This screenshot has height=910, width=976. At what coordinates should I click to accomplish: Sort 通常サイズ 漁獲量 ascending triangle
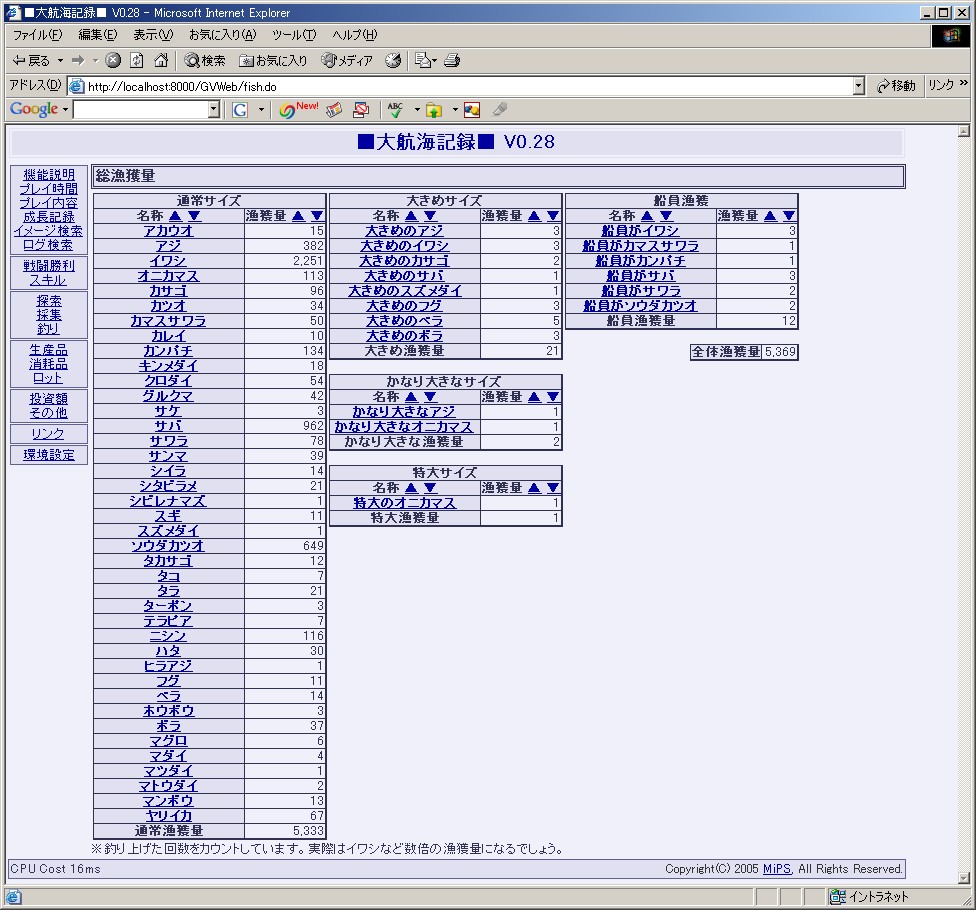point(298,216)
